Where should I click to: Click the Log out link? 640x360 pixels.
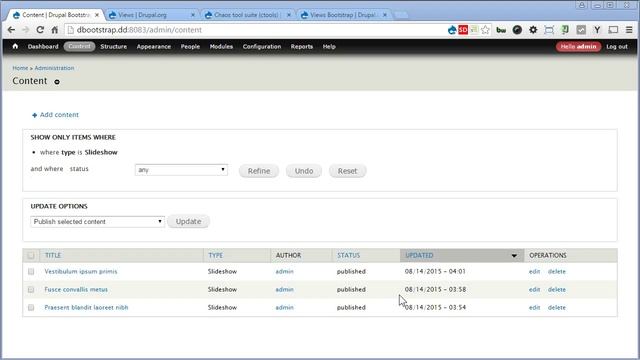(617, 47)
